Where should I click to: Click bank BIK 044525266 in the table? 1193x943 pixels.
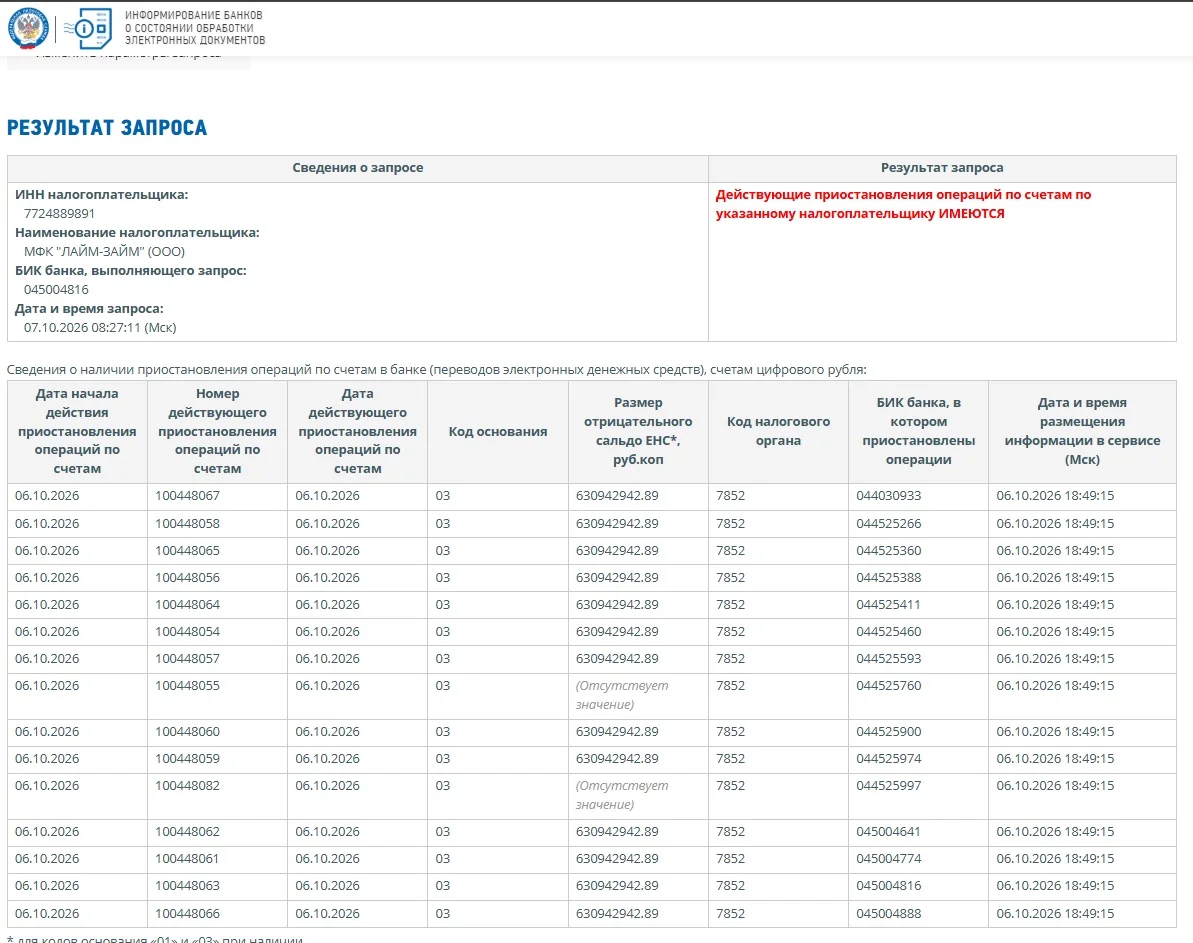[889, 524]
